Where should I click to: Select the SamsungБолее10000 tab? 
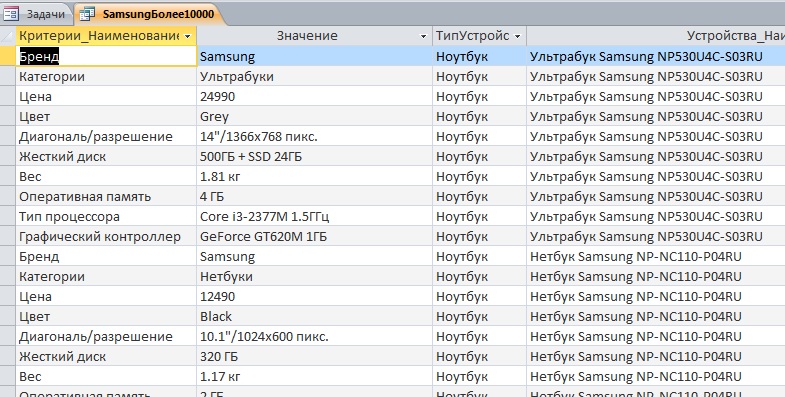(149, 14)
